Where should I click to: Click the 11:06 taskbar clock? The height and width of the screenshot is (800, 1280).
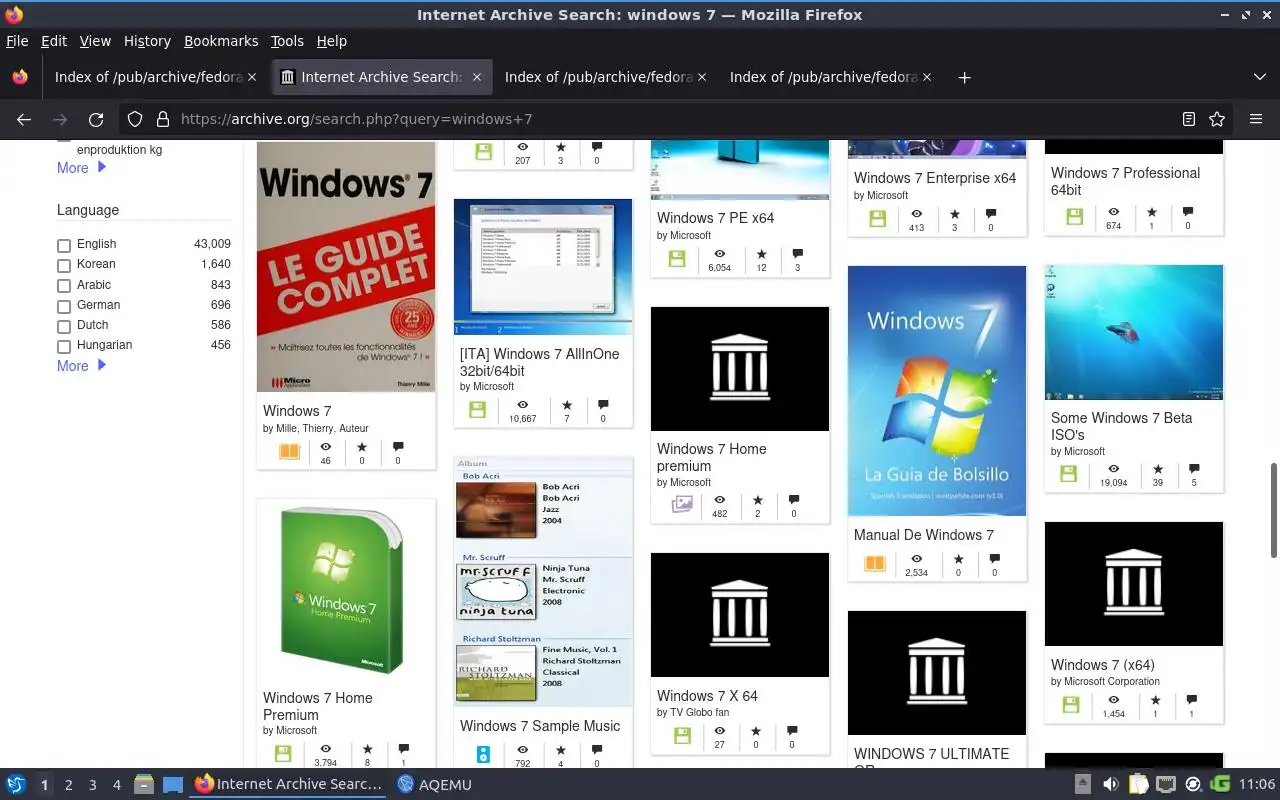[x=1257, y=784]
